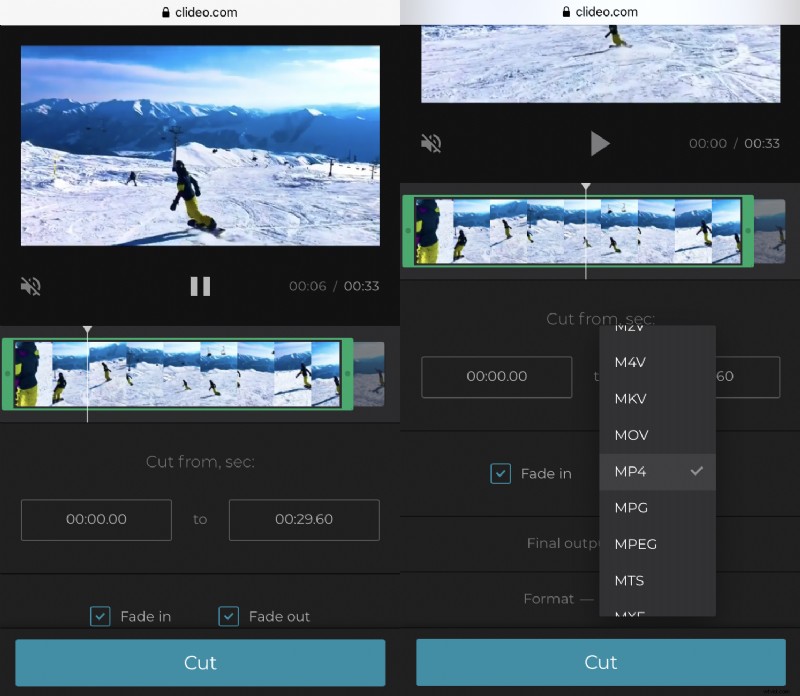Viewport: 800px width, 696px height.
Task: Disable the Fade out checkbox
Action: click(x=229, y=617)
